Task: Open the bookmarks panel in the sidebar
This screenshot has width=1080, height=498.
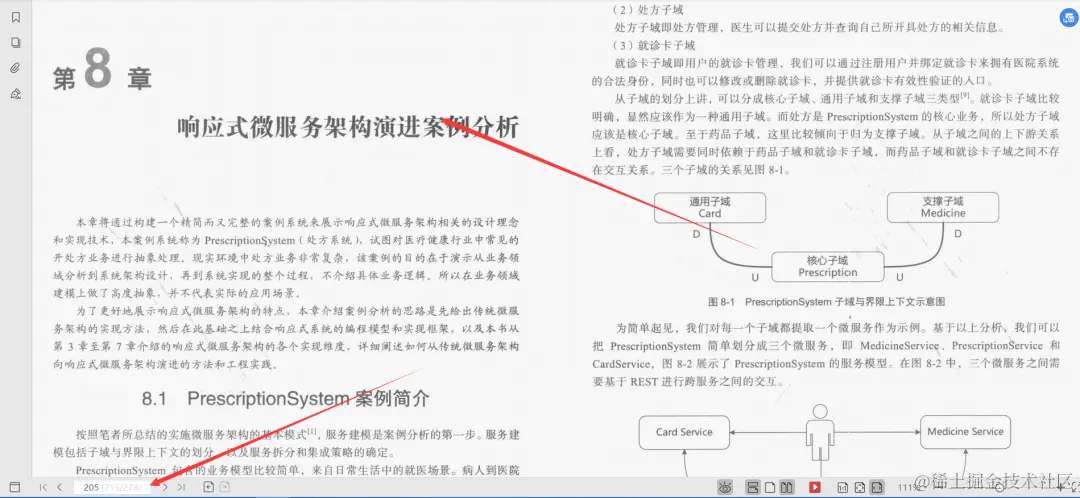Action: pos(16,17)
